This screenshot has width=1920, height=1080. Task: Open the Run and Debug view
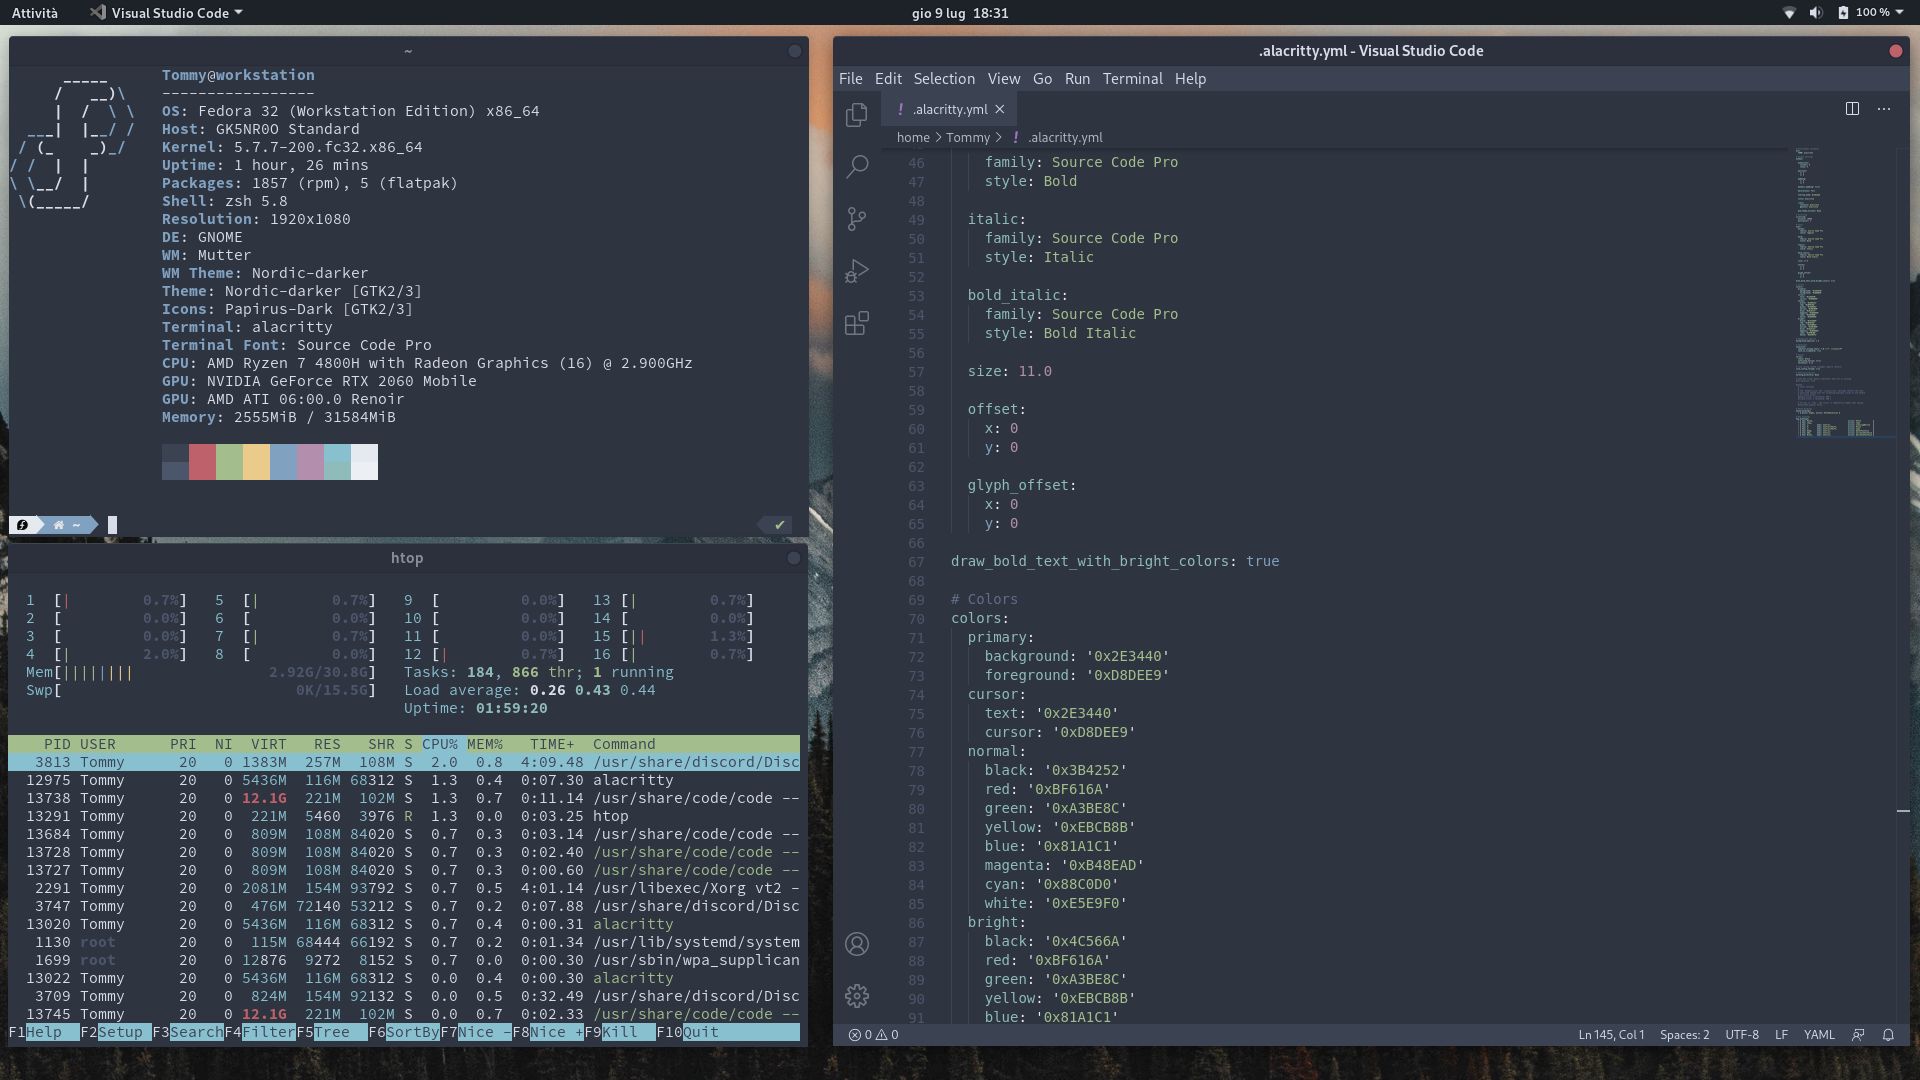[x=857, y=271]
